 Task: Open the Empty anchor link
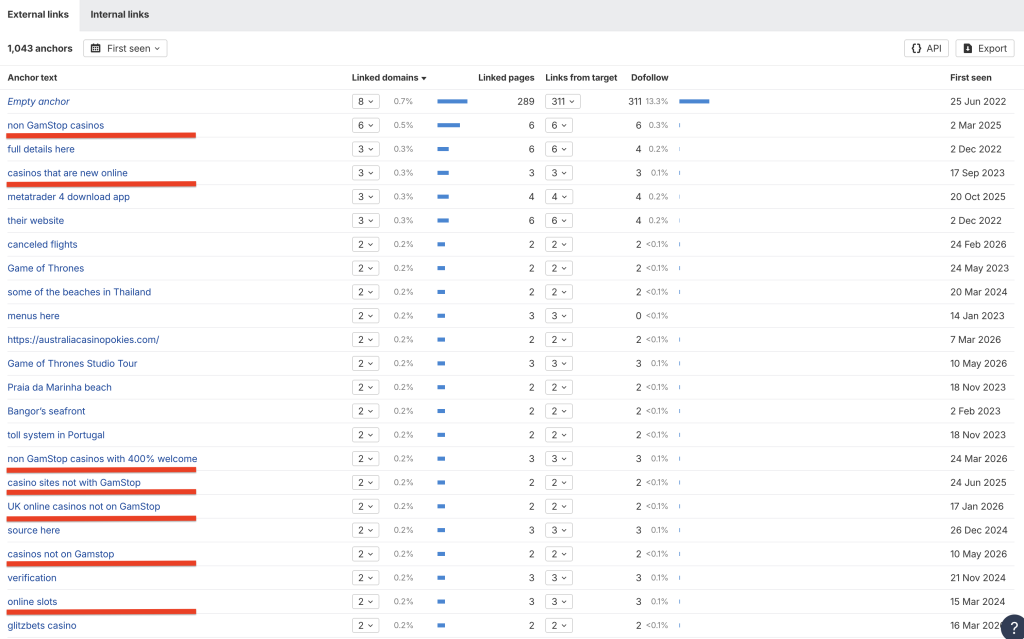click(x=38, y=101)
